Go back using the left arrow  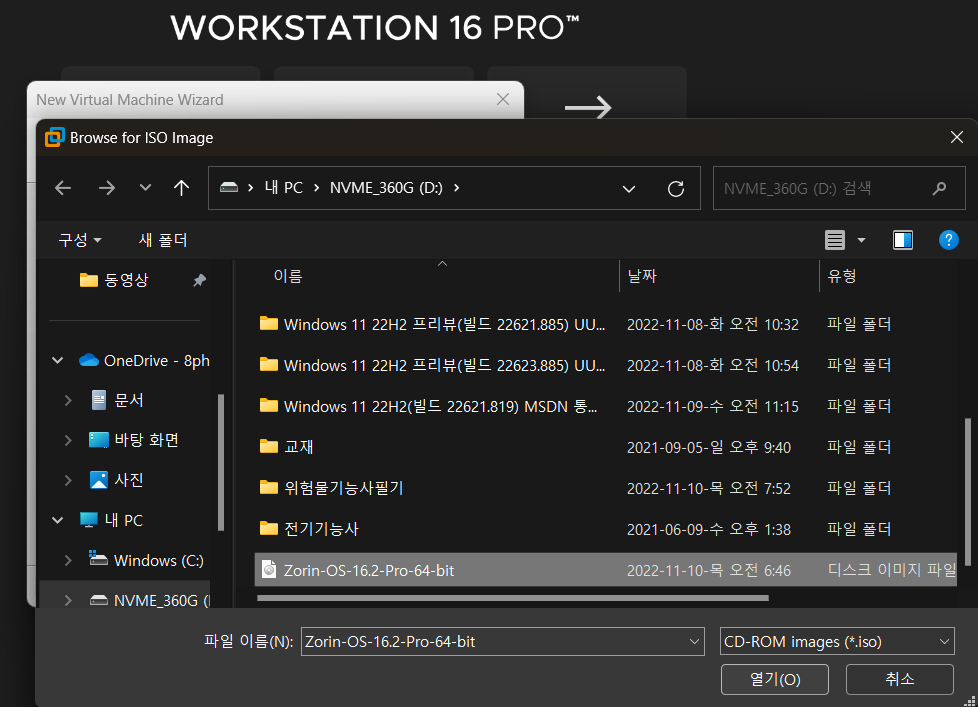(x=63, y=188)
